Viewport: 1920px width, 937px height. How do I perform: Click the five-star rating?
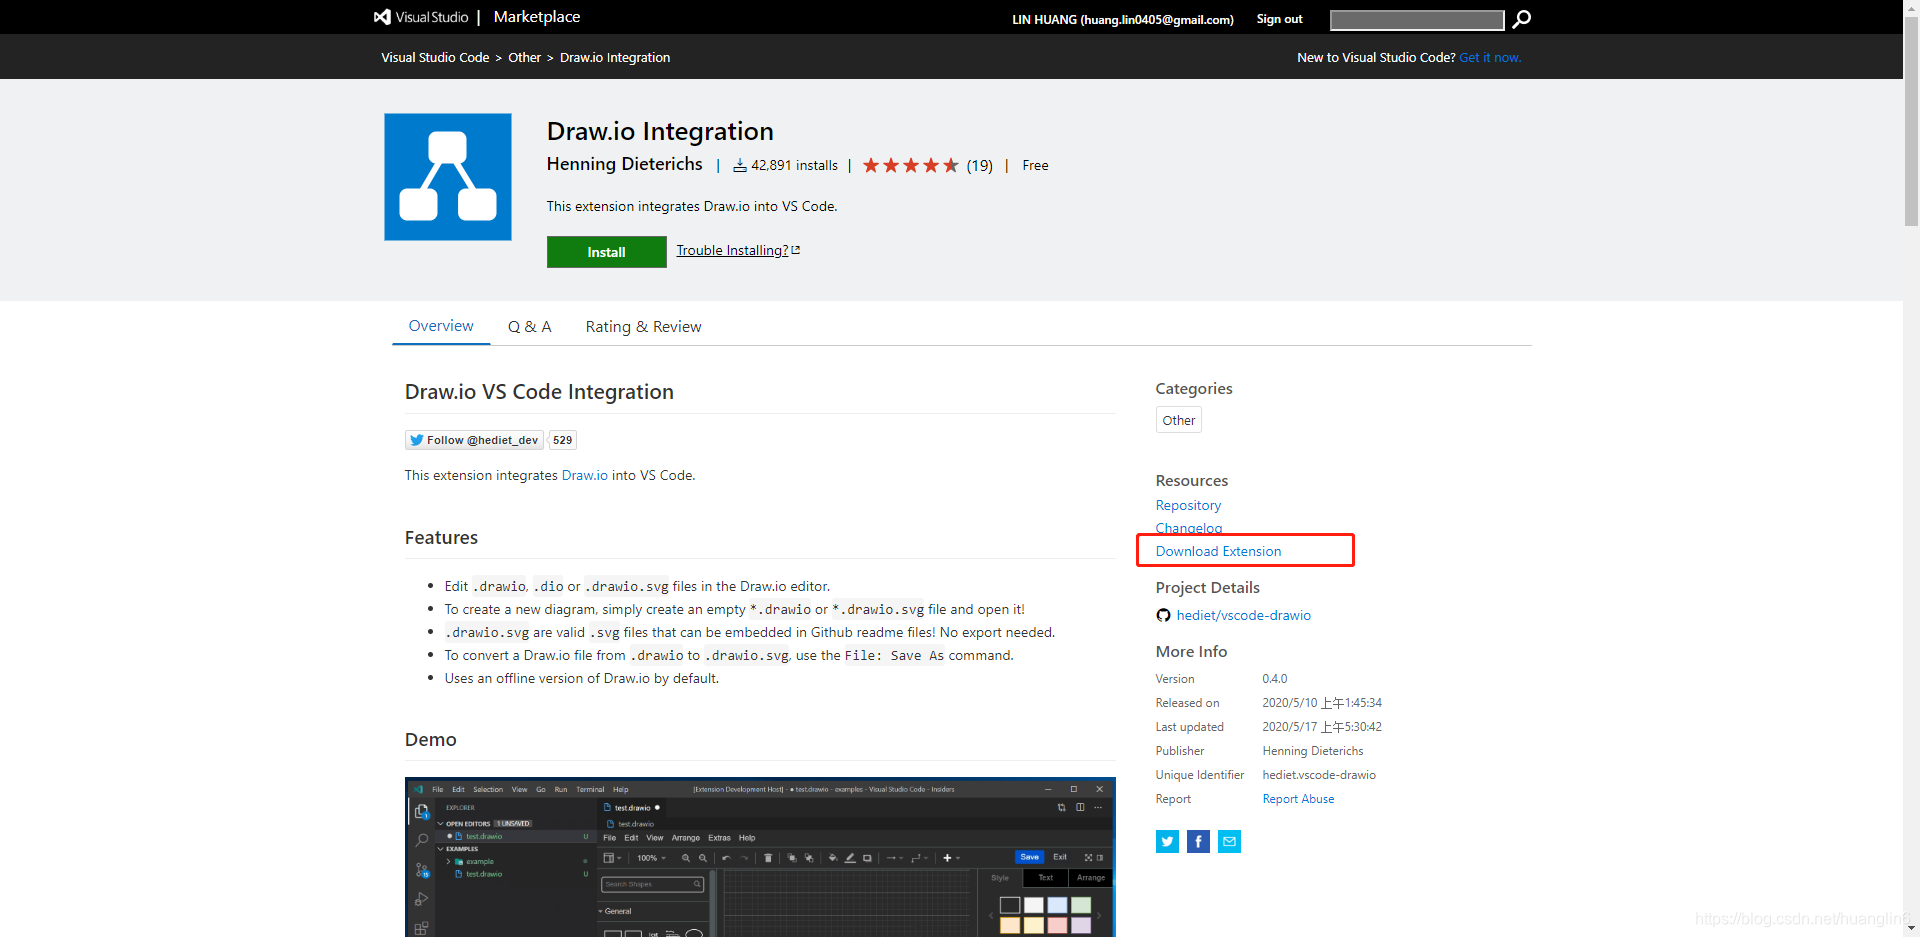[x=910, y=165]
